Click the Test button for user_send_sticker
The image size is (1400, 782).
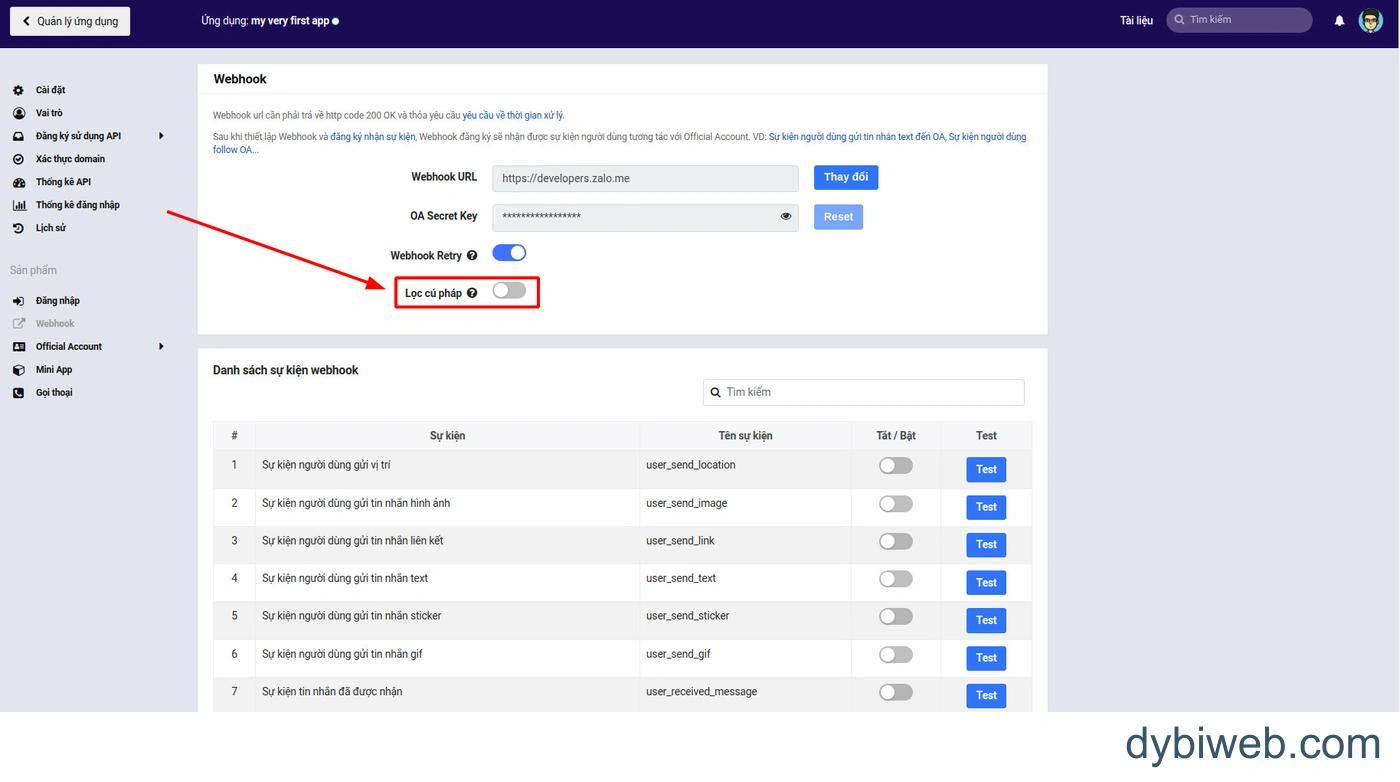pyautogui.click(x=986, y=620)
